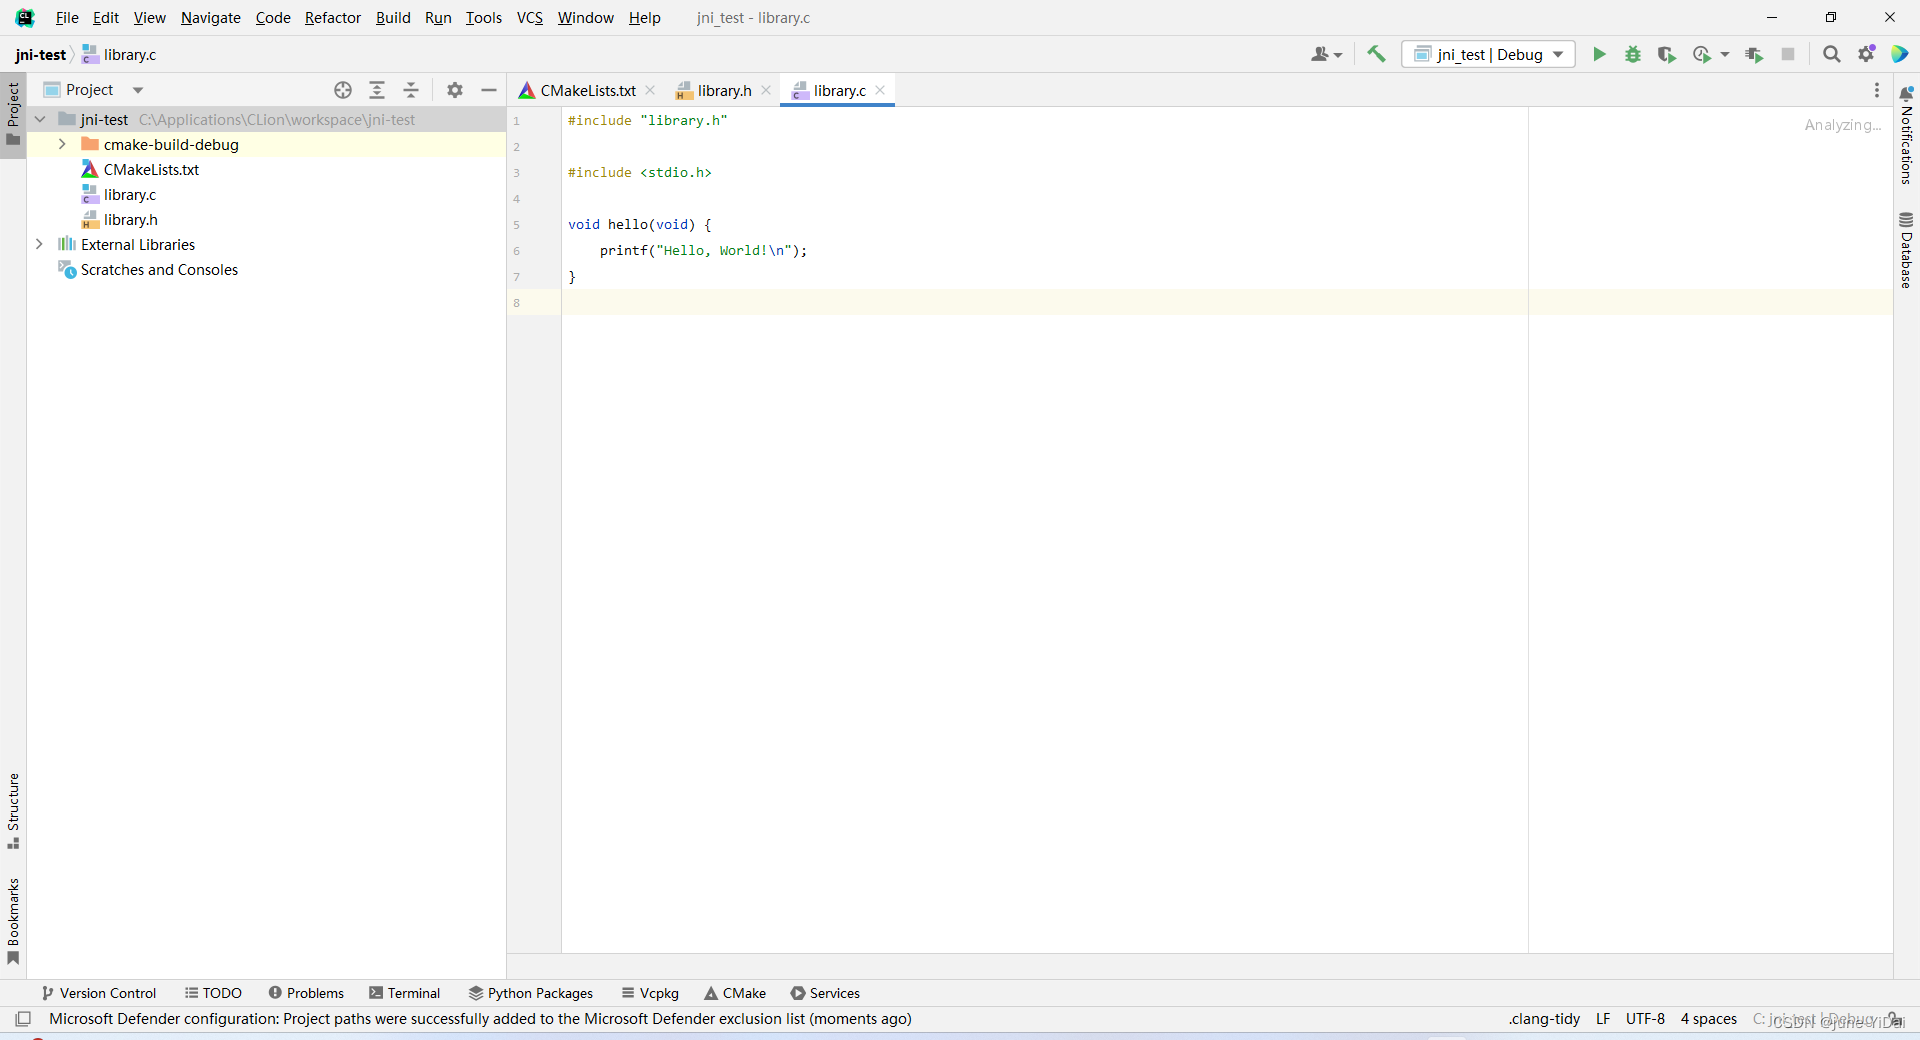This screenshot has width=1920, height=1040.
Task: Open IDE settings gear in toolbar
Action: tap(1866, 54)
